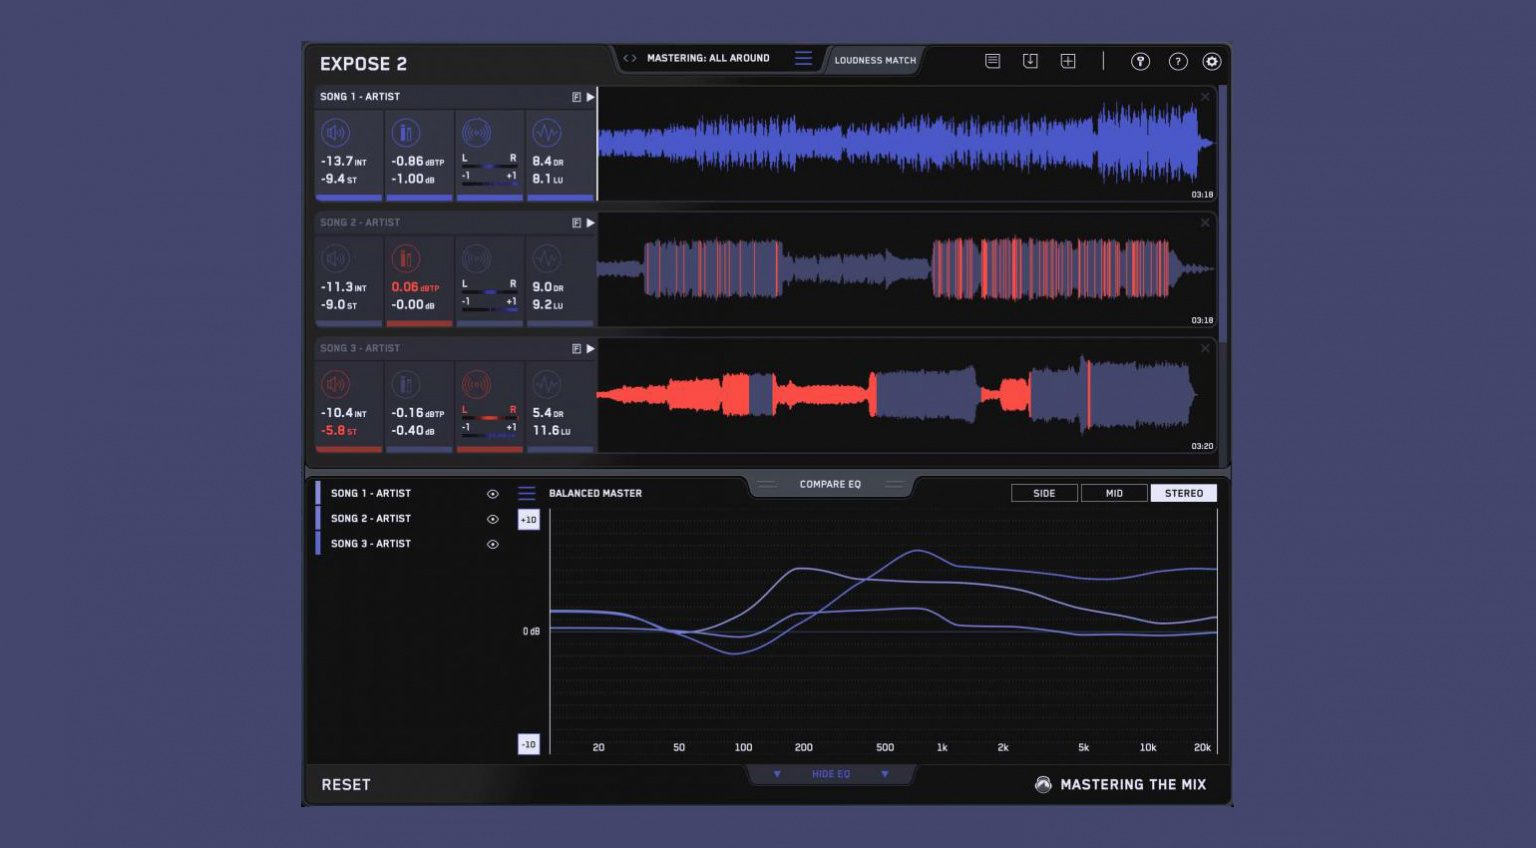This screenshot has height=848, width=1536.
Task: Click the +10 EQ range button
Action: (x=528, y=520)
